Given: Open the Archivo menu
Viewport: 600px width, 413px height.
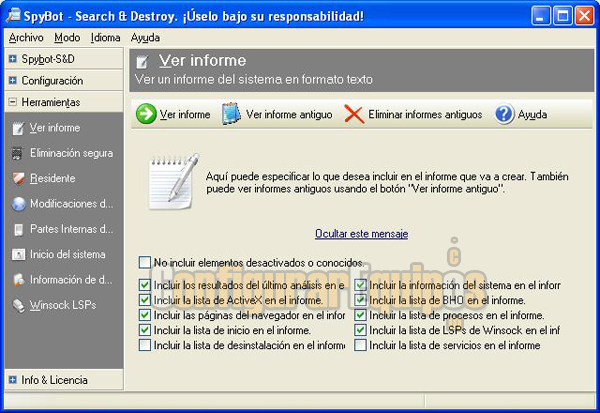Looking at the screenshot, I should [26, 38].
